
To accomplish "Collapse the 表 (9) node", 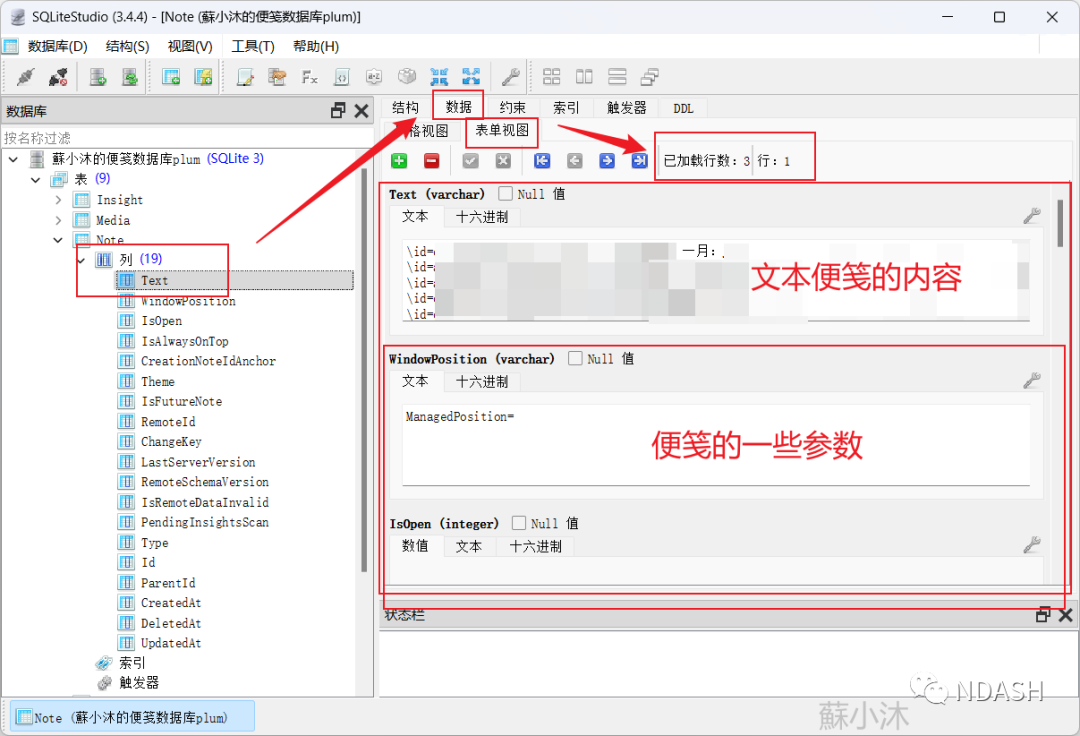I will [x=36, y=180].
